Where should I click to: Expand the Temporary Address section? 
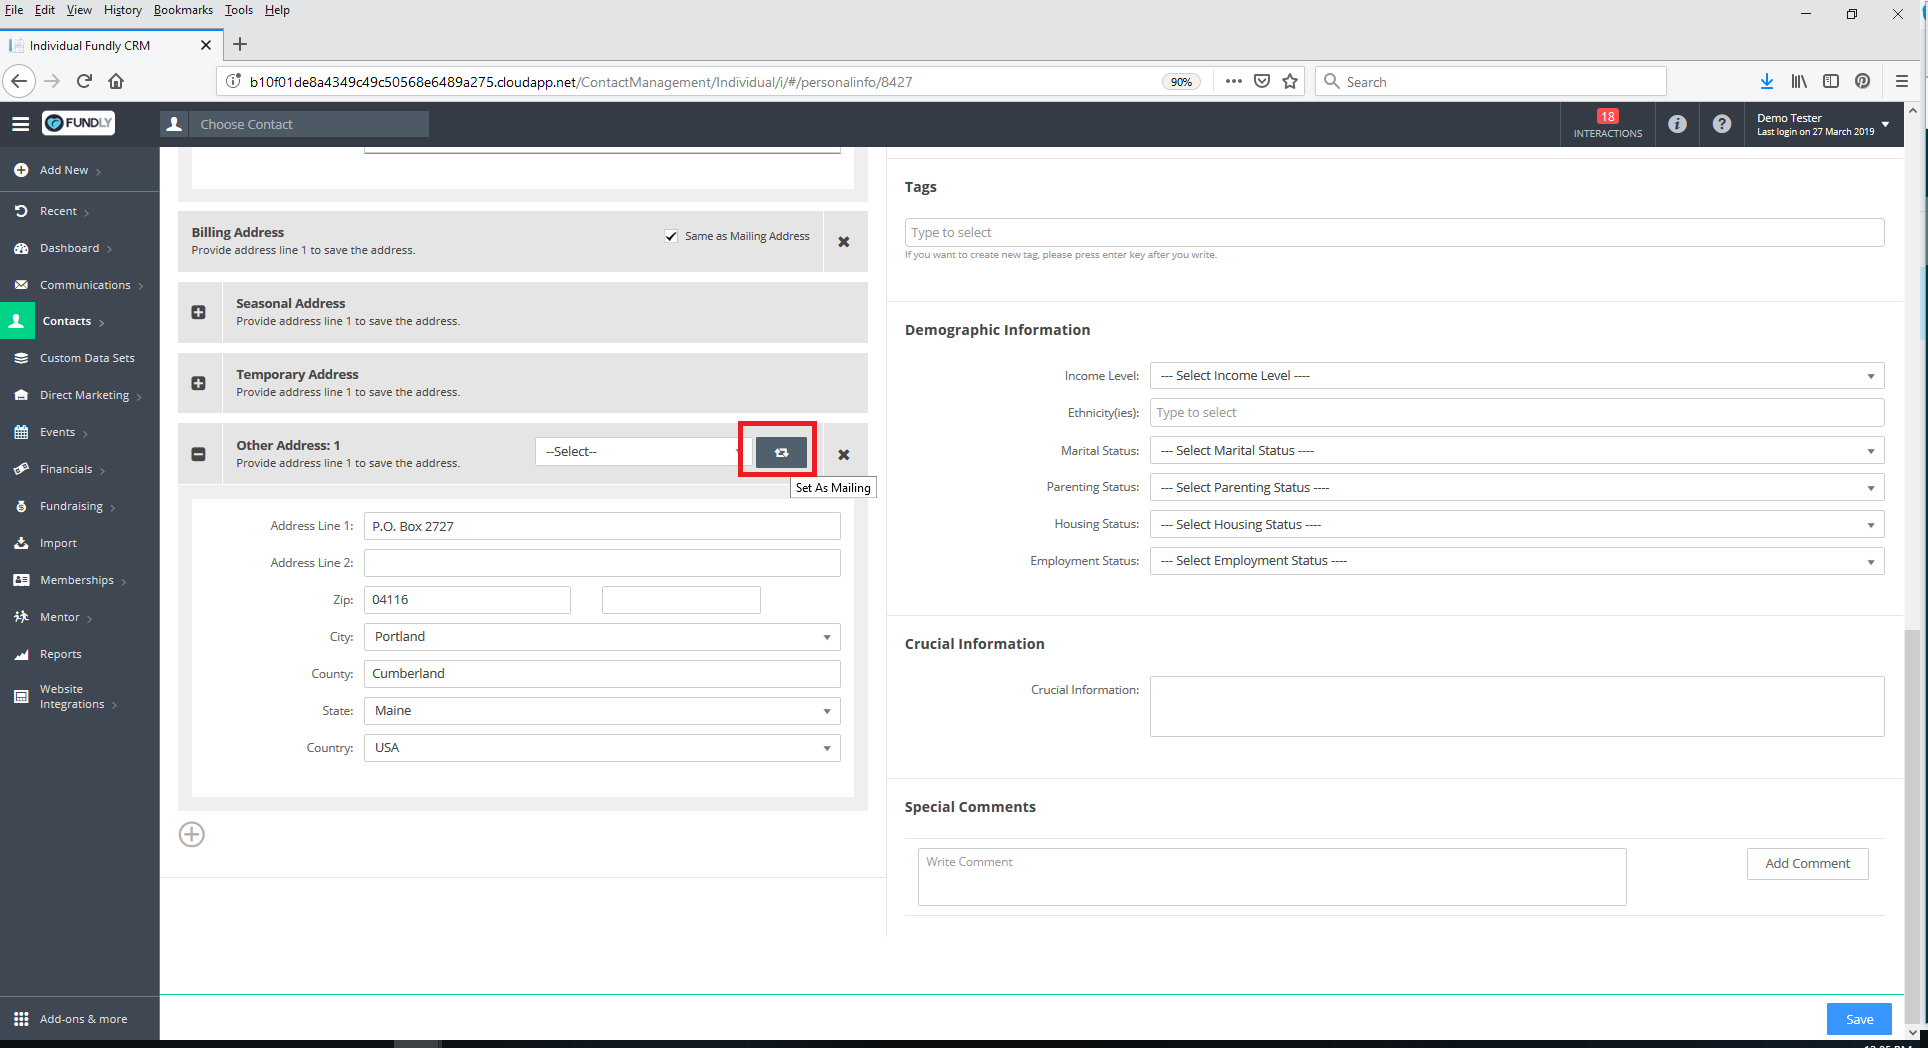click(x=198, y=383)
